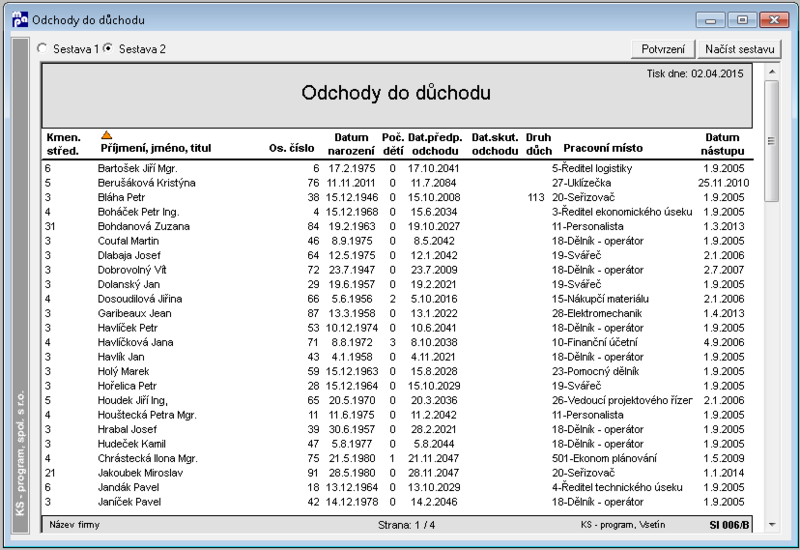Screen dimensions: 800x550
Task: Select row 'Havlíček Petr'
Action: 397,328
